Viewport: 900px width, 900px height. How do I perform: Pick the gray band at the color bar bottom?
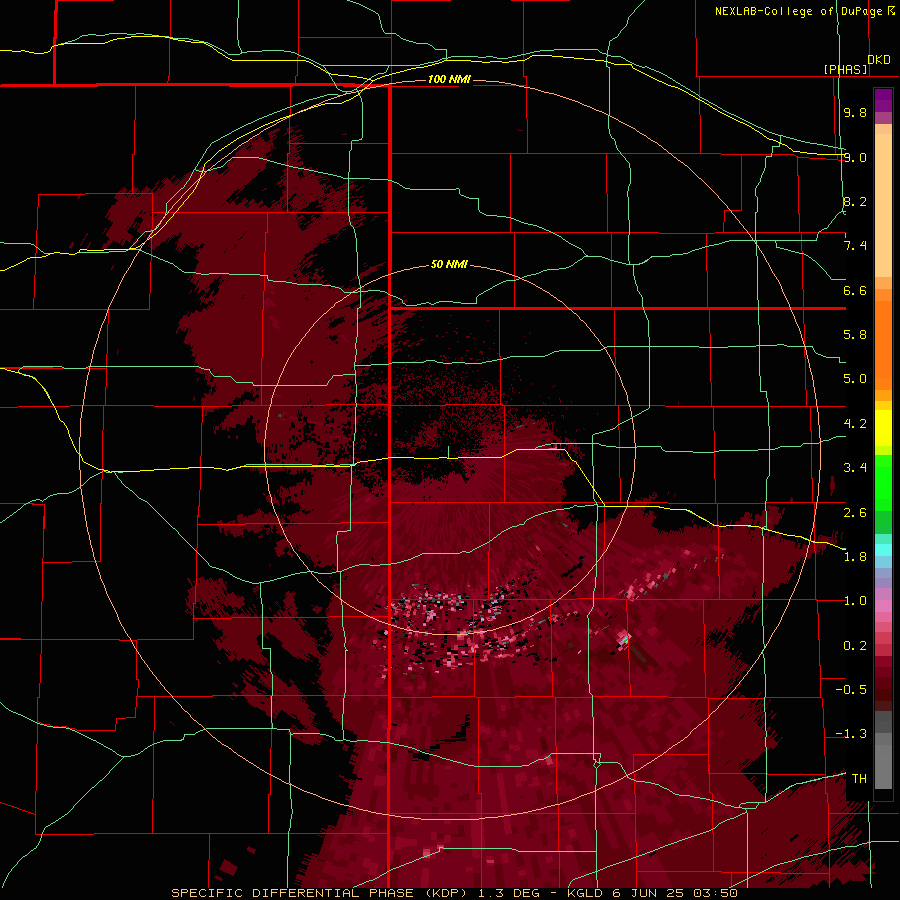pos(883,749)
